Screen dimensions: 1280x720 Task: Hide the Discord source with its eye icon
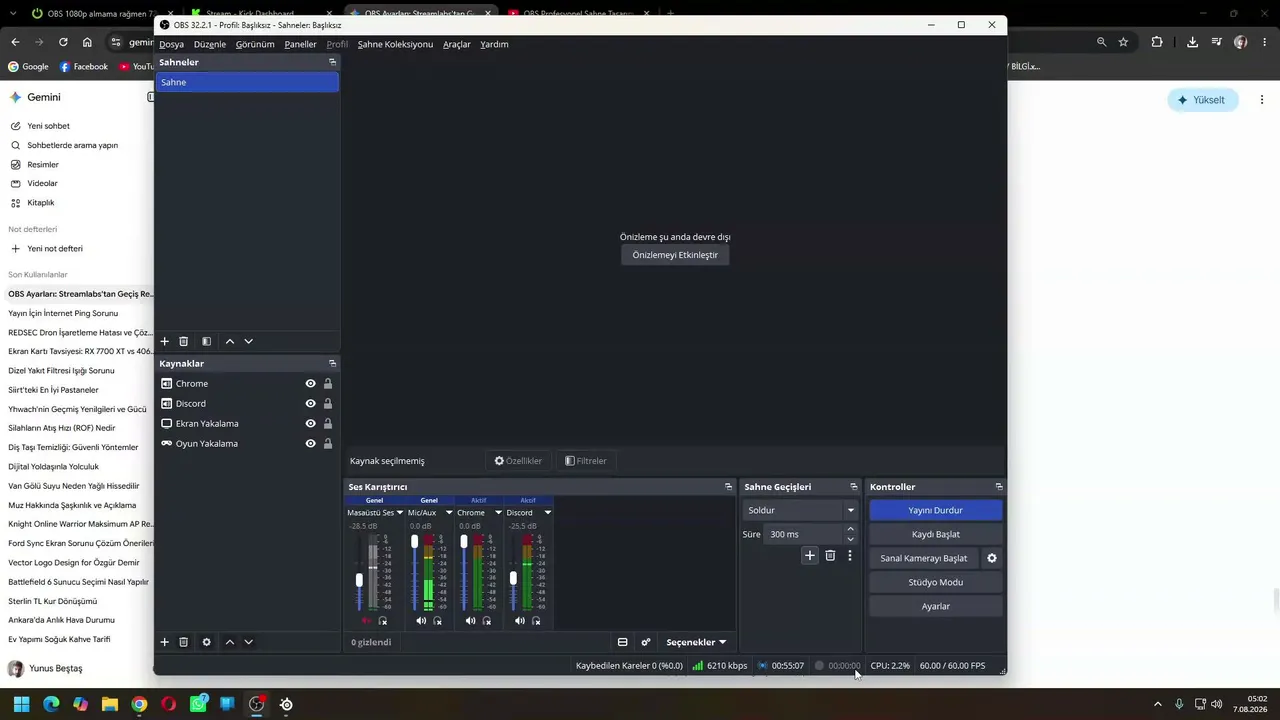[311, 404]
